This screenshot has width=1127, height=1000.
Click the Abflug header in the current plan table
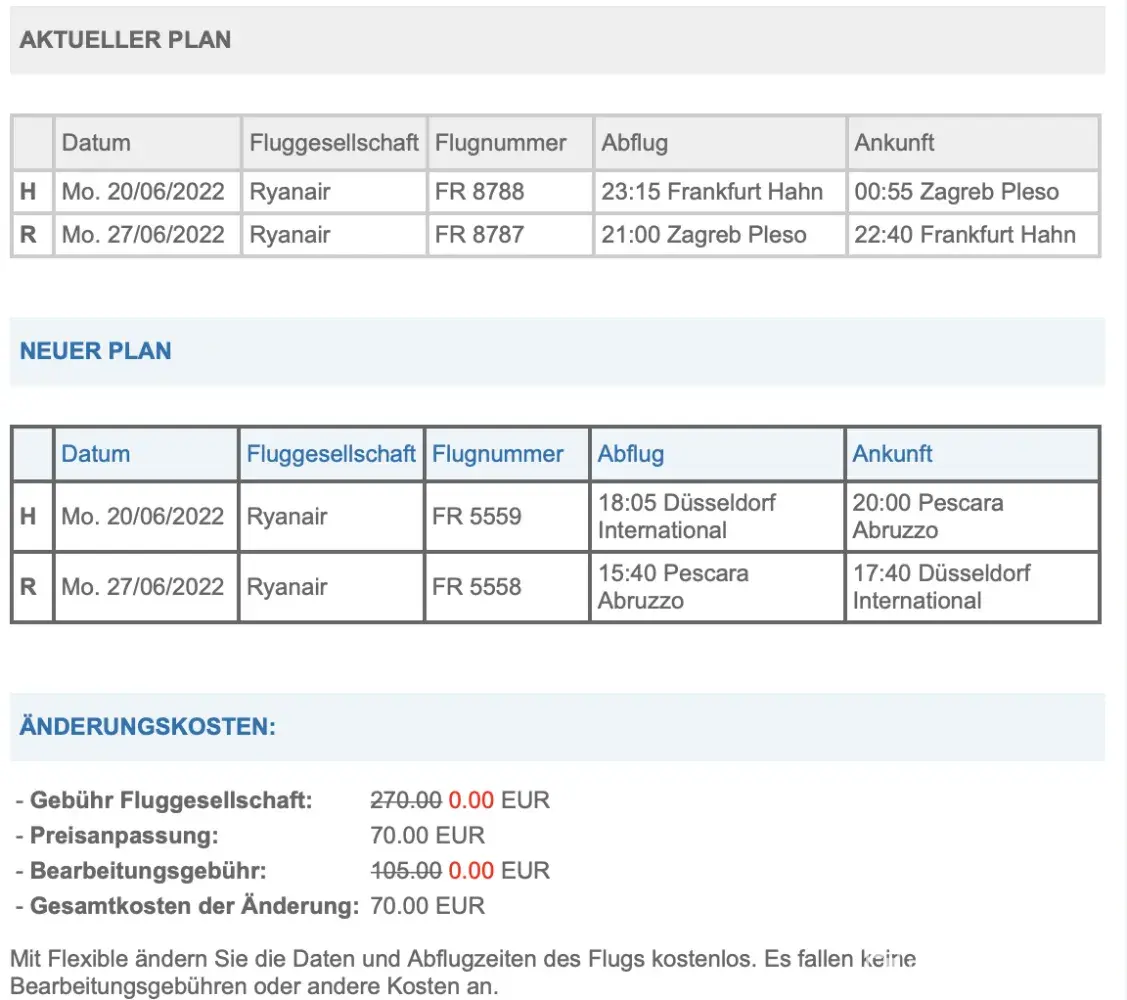tap(634, 142)
